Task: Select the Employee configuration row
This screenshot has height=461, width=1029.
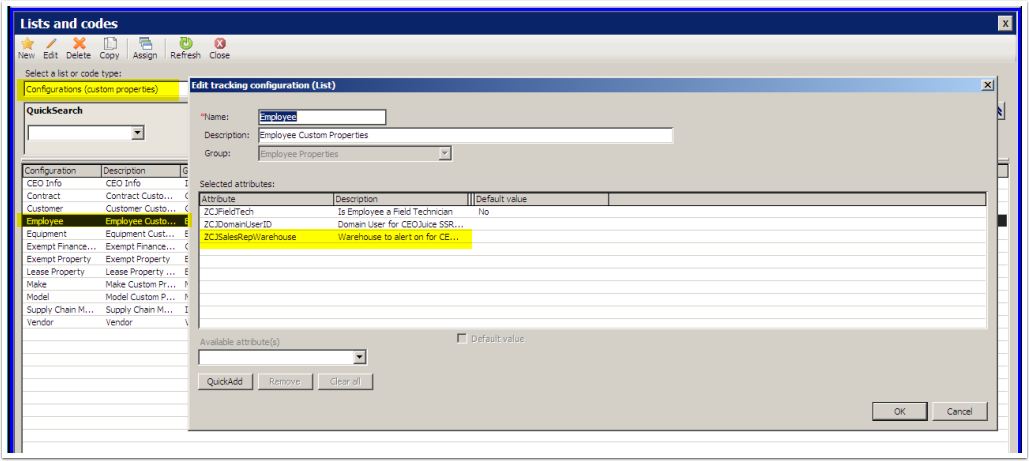Action: coord(106,221)
